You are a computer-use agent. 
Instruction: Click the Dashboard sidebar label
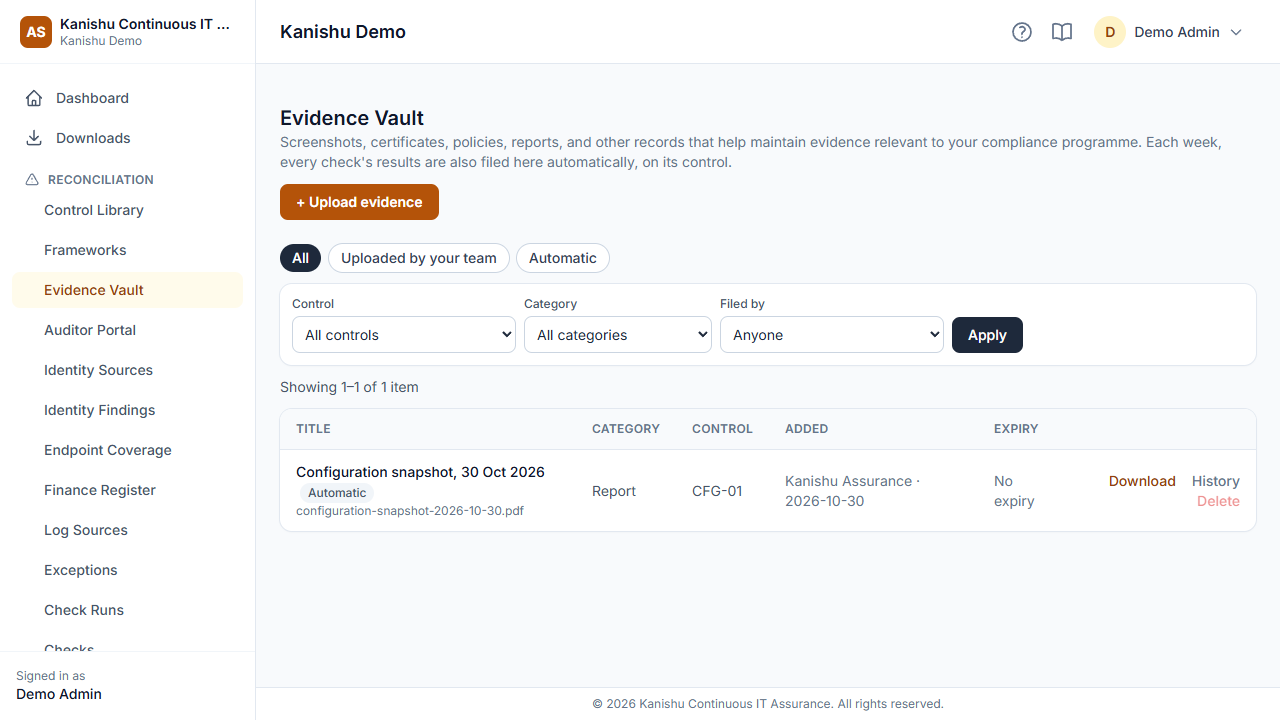tap(92, 98)
